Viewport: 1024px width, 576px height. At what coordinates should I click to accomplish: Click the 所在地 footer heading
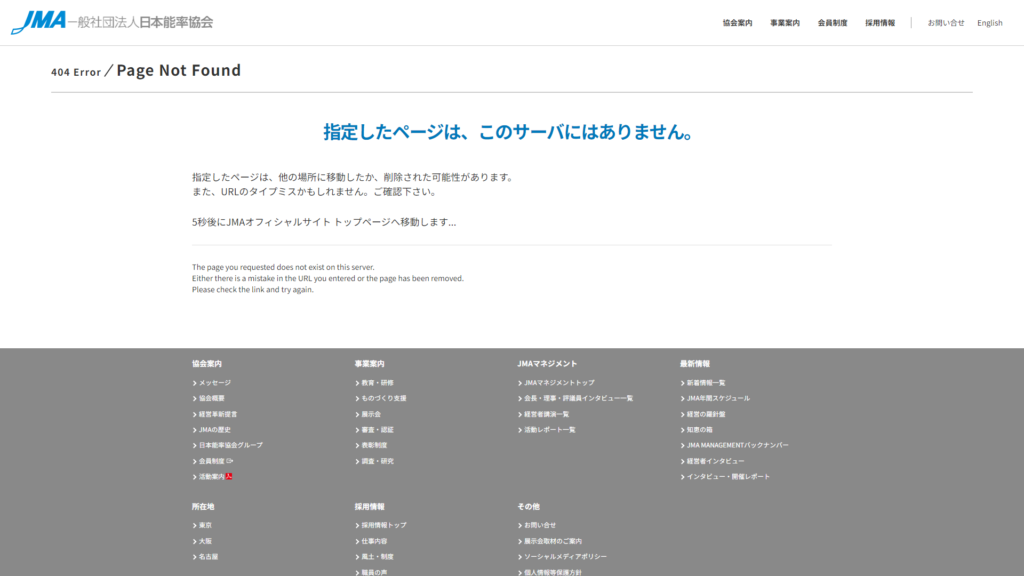[x=203, y=507]
